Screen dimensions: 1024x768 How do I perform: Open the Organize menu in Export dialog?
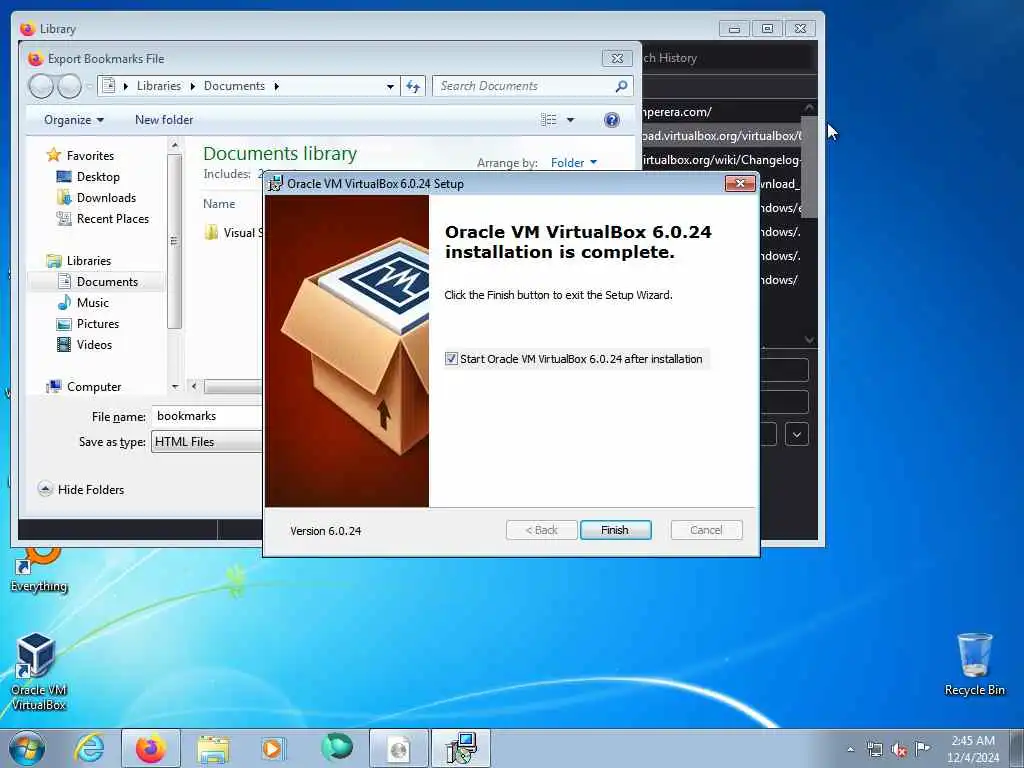click(74, 120)
